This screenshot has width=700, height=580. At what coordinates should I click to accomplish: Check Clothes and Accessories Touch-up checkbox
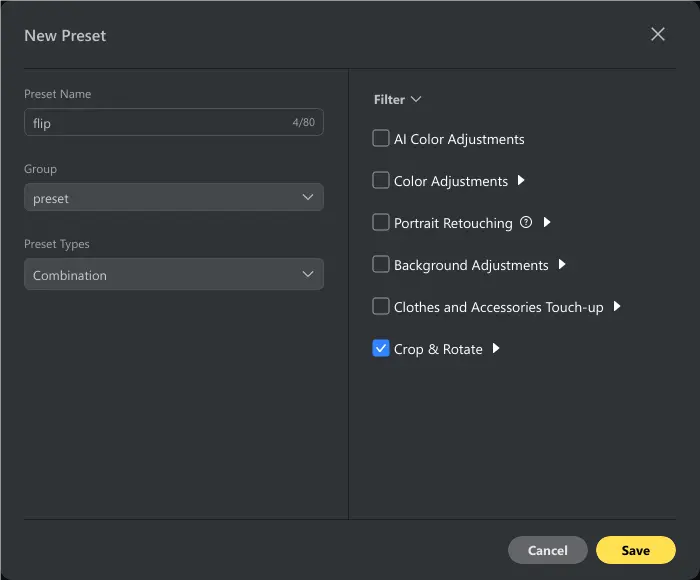381,306
